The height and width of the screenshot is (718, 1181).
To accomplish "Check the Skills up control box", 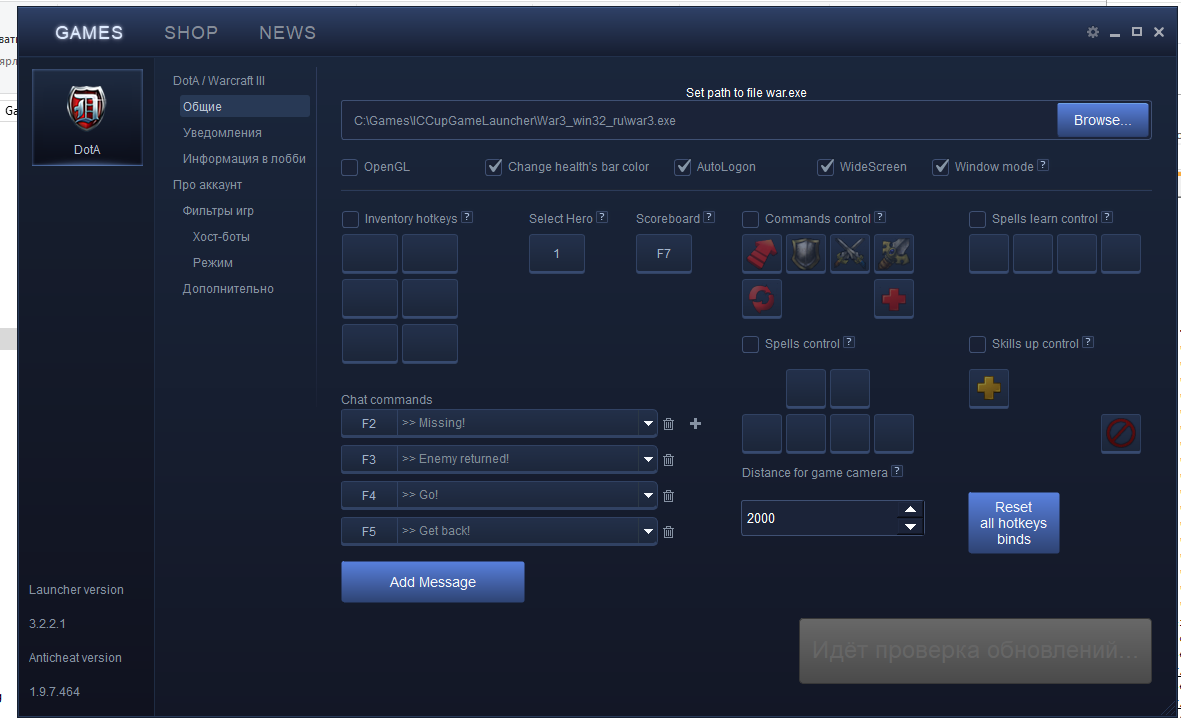I will click(977, 344).
